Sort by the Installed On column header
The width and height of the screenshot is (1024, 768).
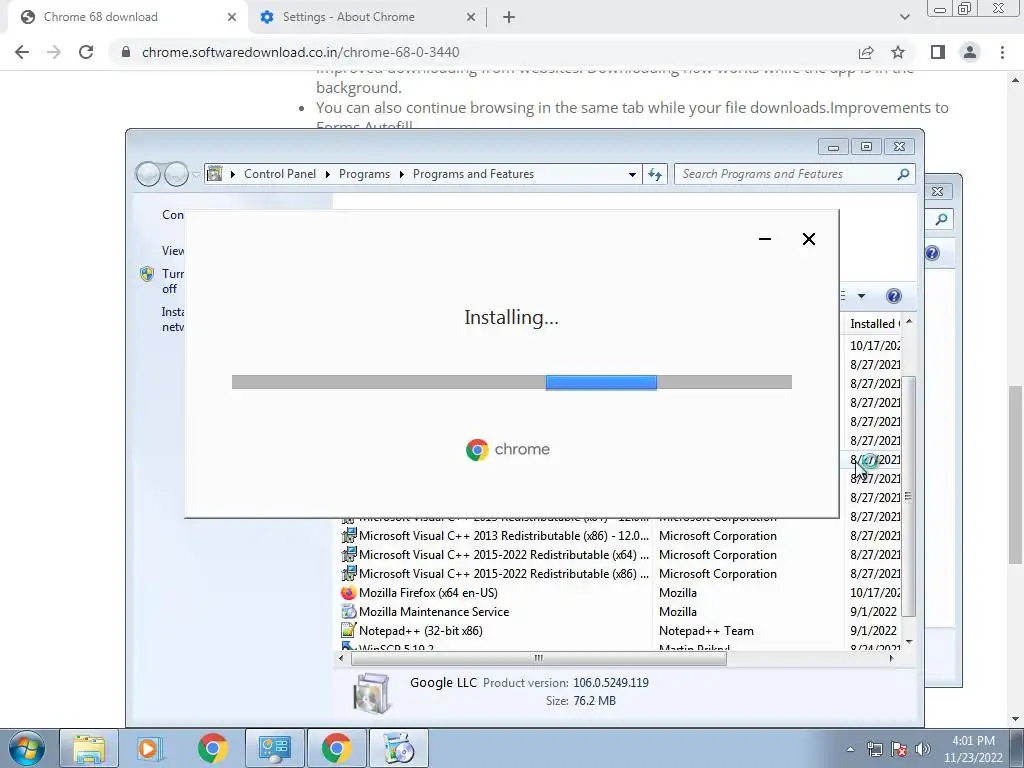pos(874,324)
